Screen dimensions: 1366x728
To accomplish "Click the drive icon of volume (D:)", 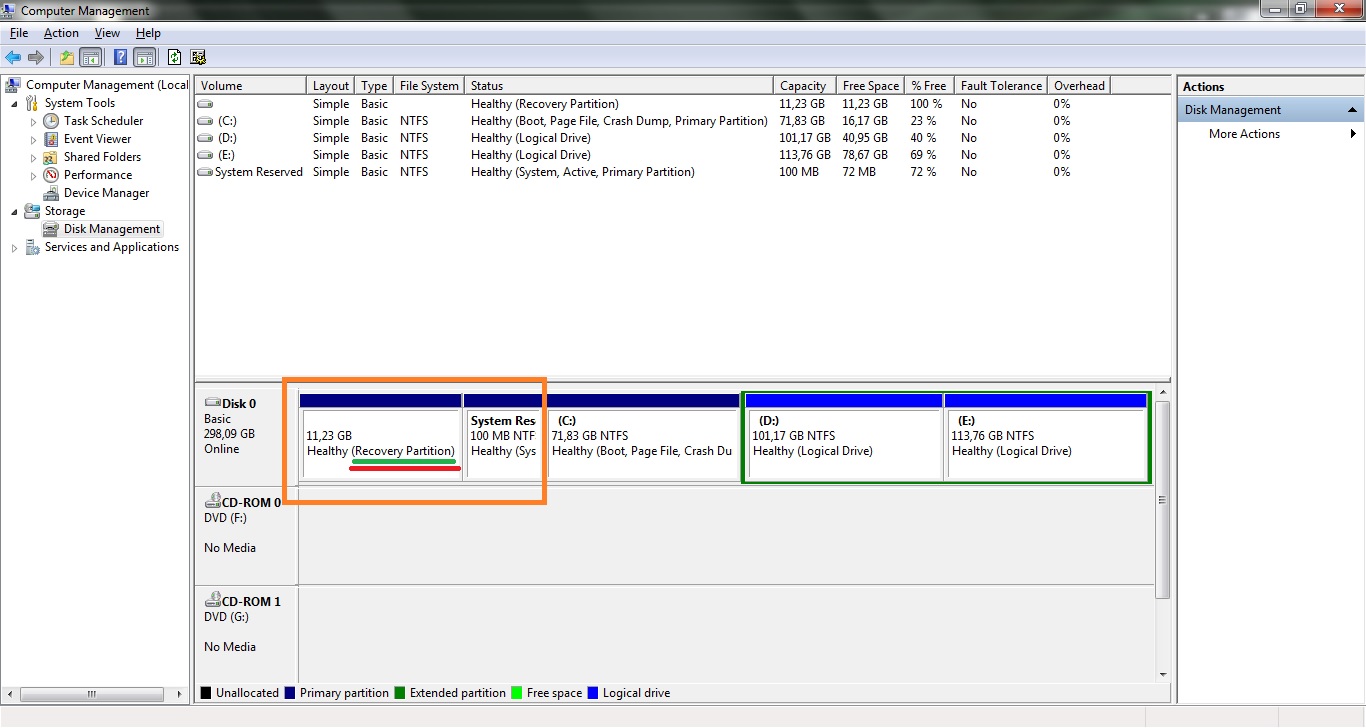I will point(205,138).
